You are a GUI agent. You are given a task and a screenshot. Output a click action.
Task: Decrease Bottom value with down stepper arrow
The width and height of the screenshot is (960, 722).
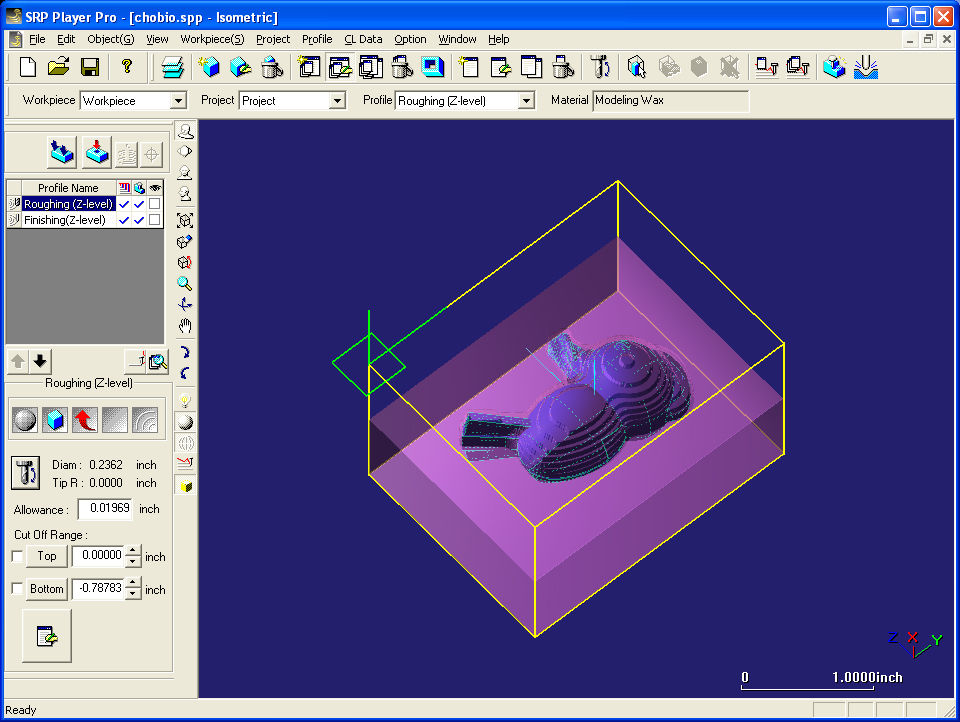coord(133,593)
